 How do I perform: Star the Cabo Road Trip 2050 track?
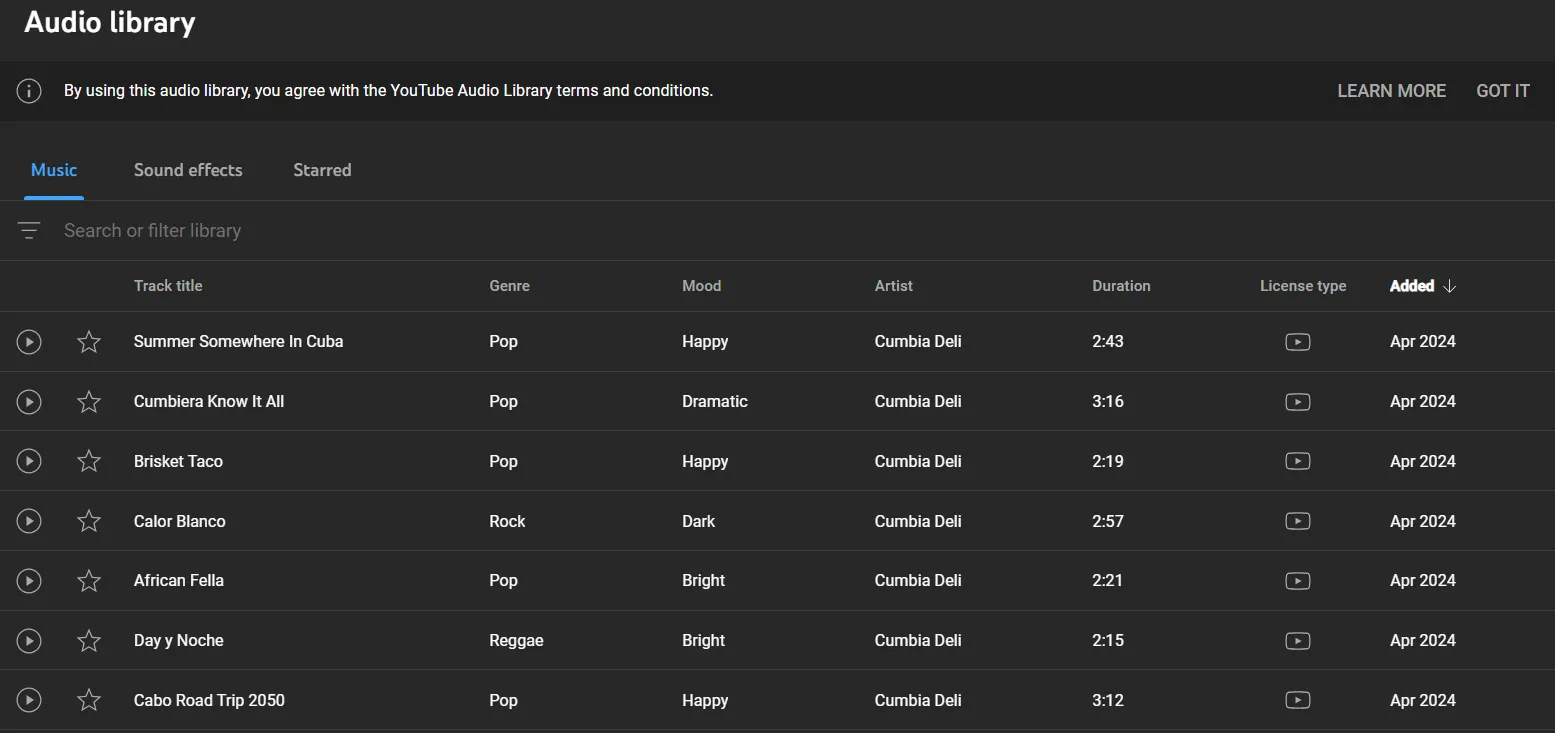point(89,701)
